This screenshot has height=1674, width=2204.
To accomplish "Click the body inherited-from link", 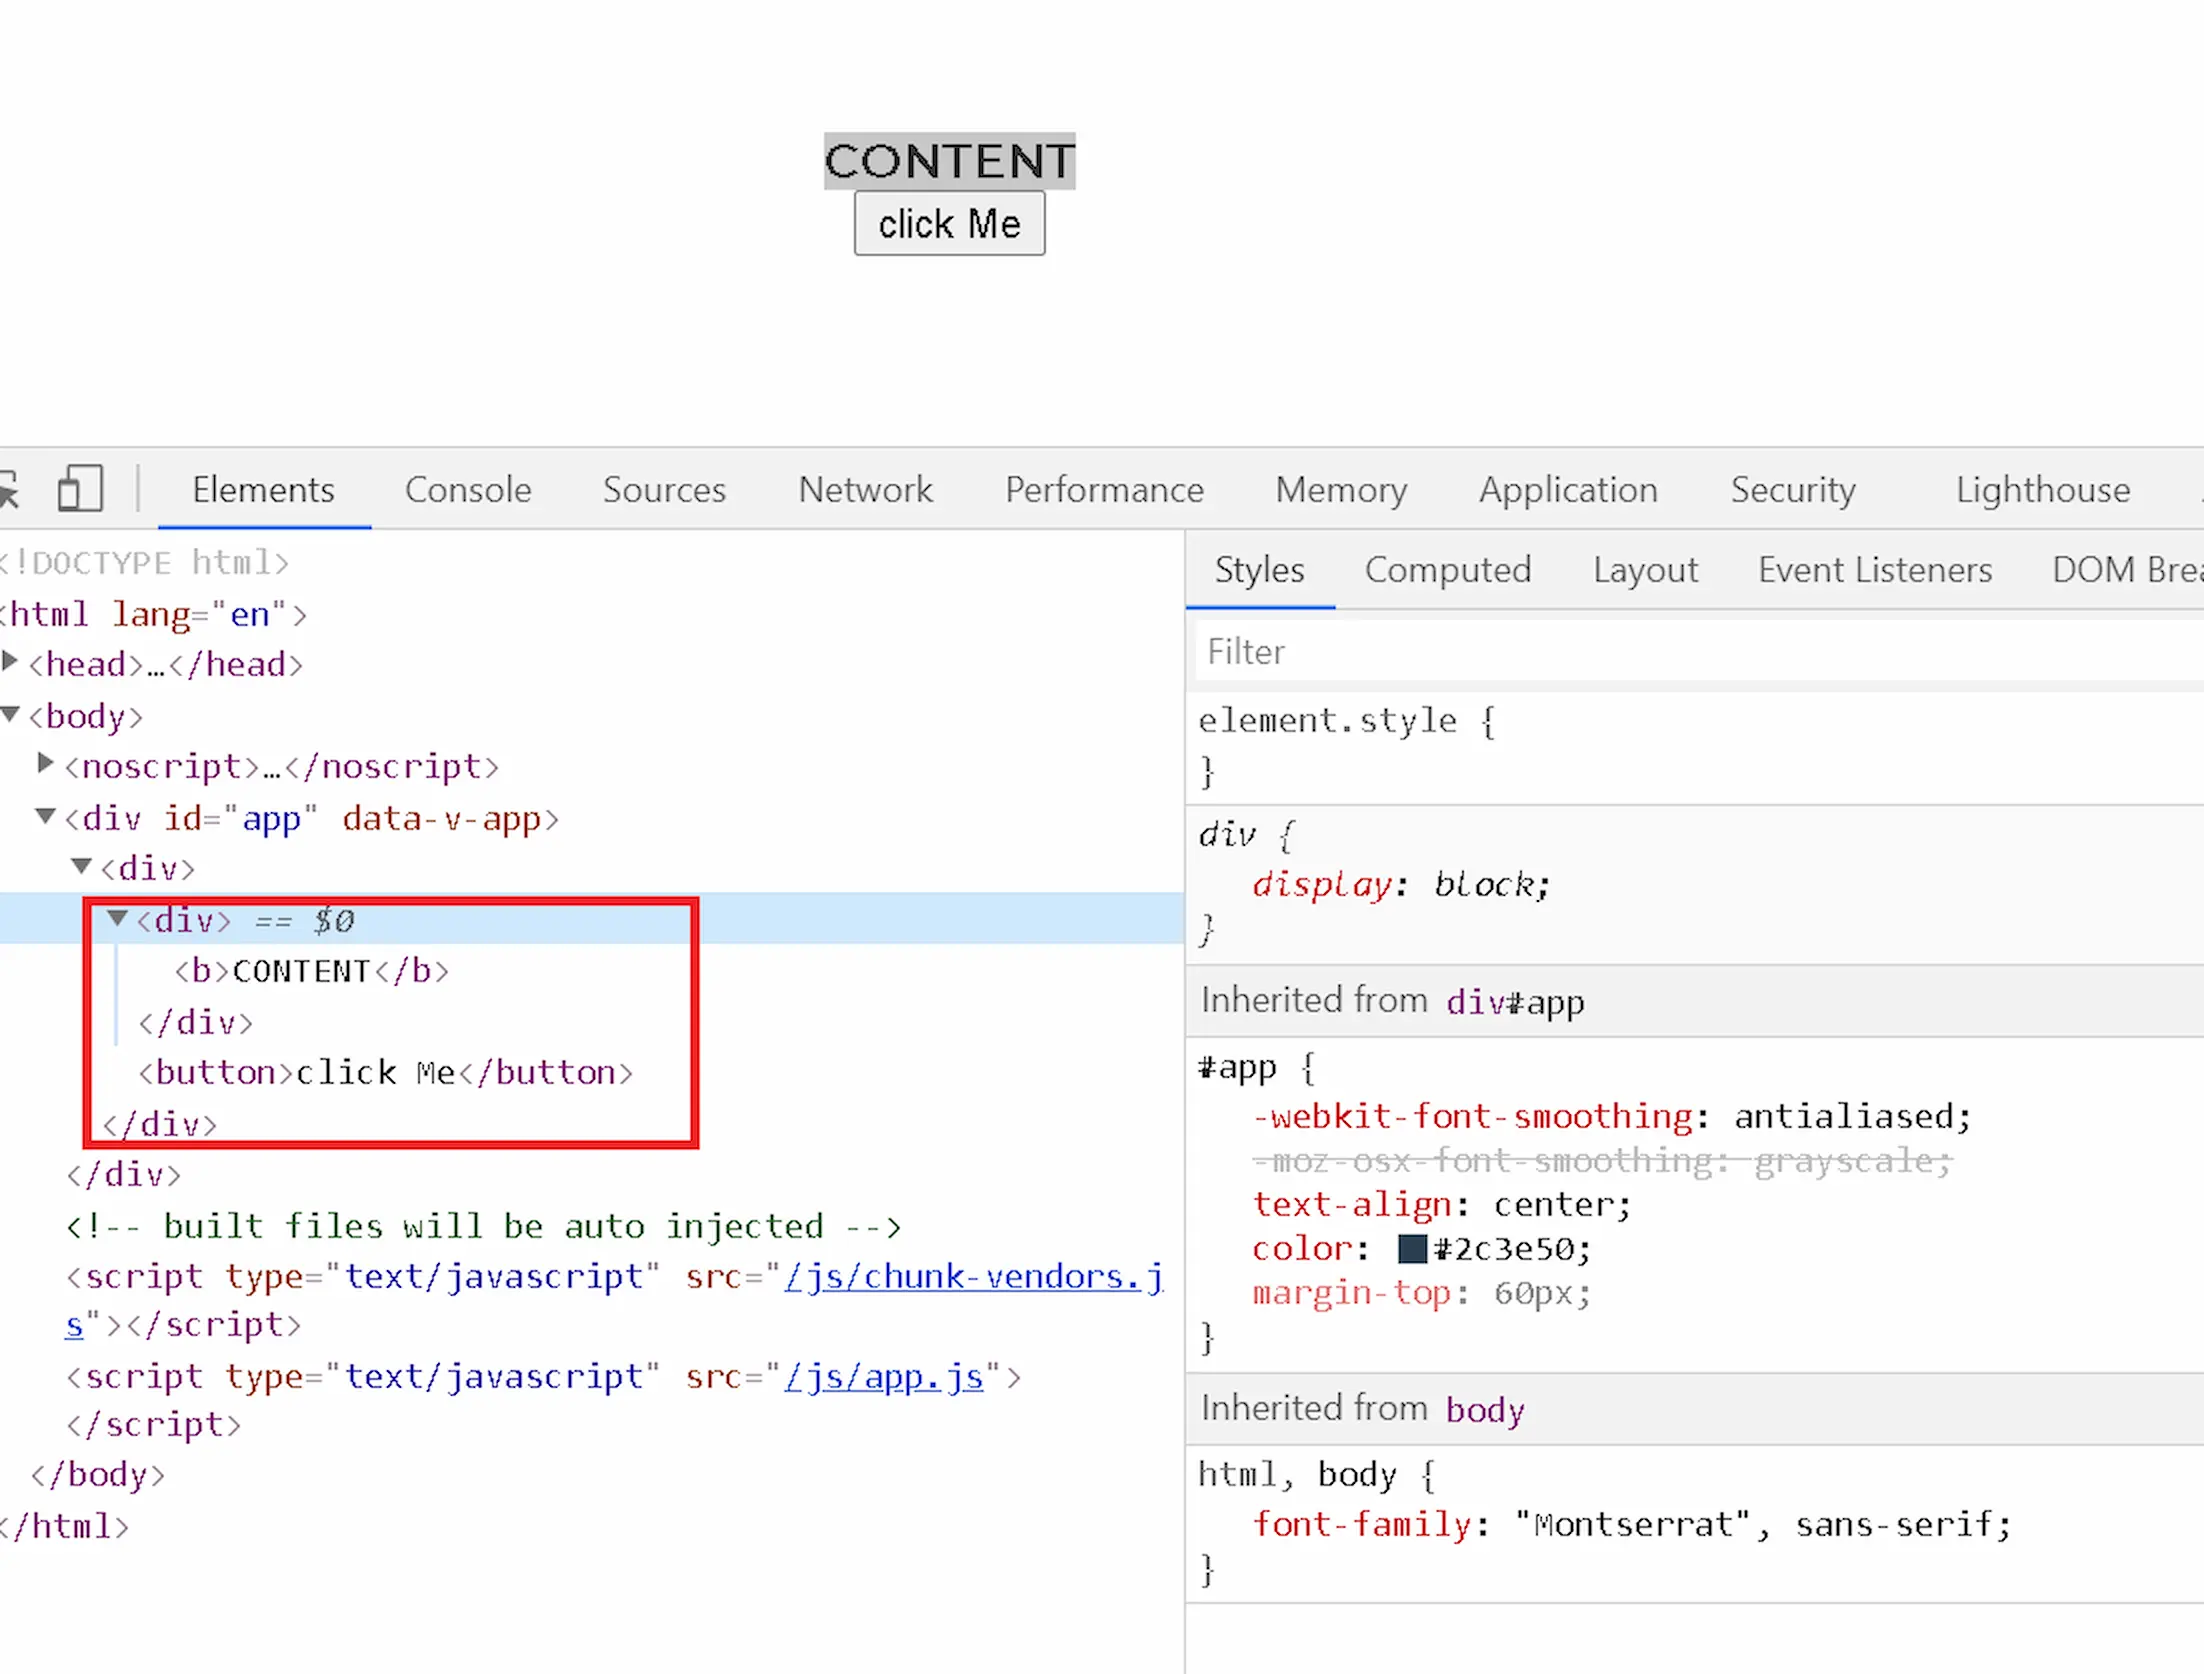I will pyautogui.click(x=1485, y=1410).
